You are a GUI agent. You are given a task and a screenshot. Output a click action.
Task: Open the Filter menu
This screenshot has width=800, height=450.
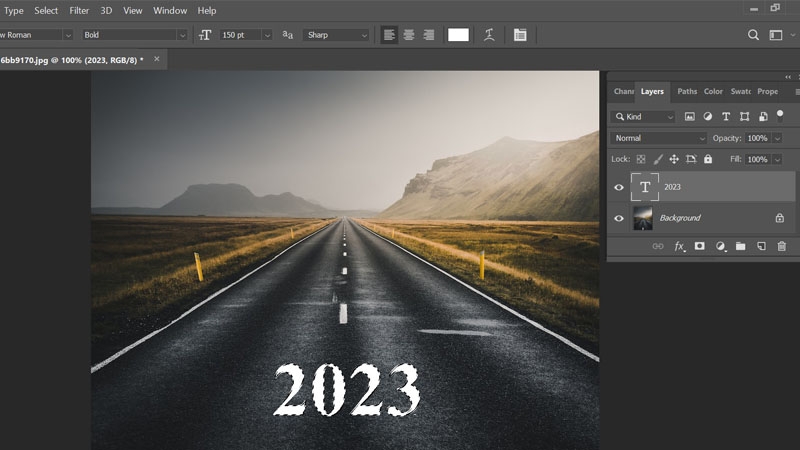[79, 10]
